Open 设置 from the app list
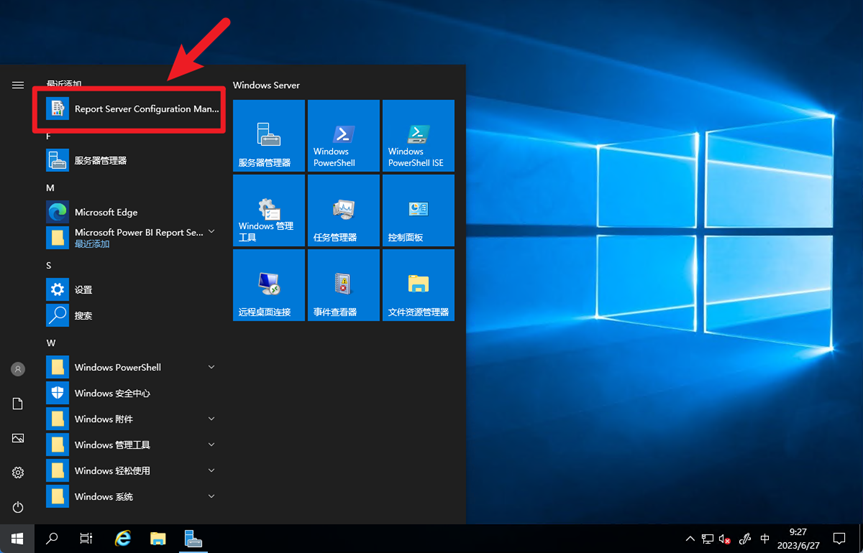The height and width of the screenshot is (553, 863). click(x=83, y=290)
